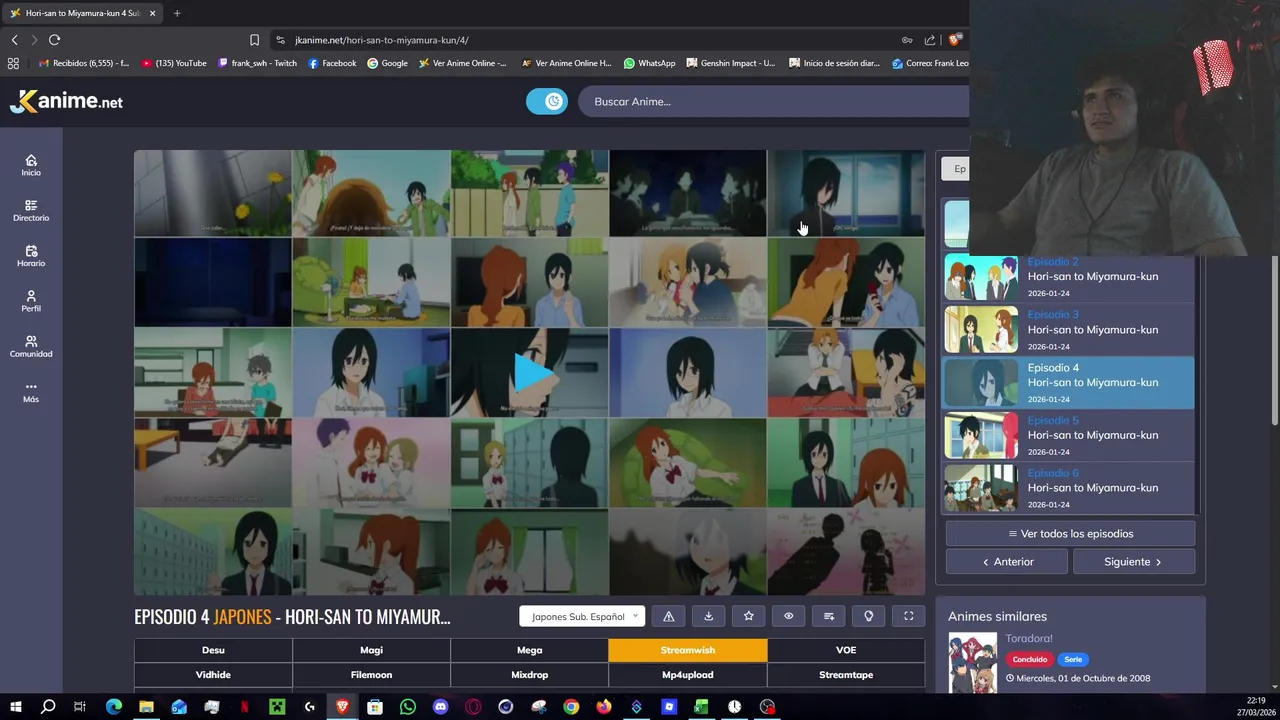Bookmark the page with the bookmark icon
1280x720 pixels.
point(254,40)
